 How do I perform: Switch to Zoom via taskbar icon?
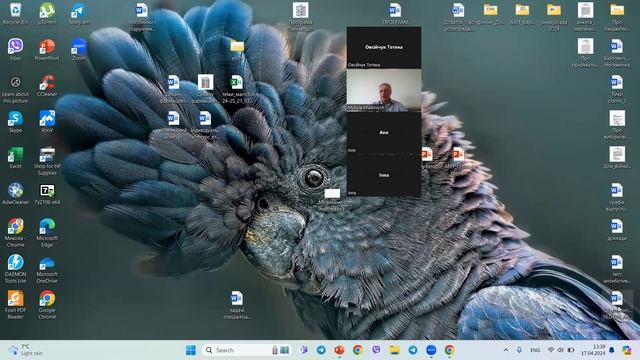(431, 350)
